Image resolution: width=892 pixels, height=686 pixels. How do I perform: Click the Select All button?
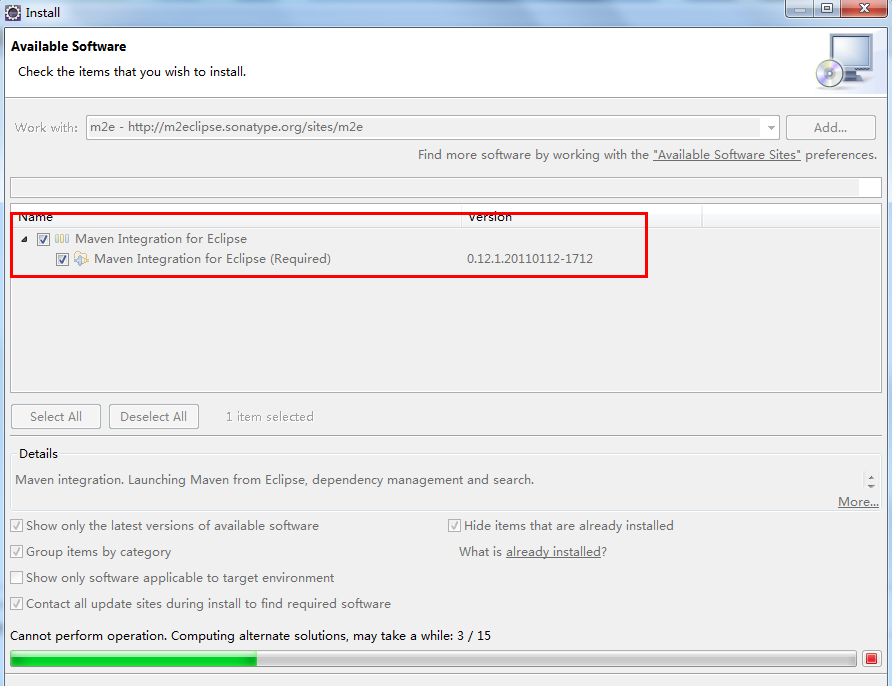56,416
